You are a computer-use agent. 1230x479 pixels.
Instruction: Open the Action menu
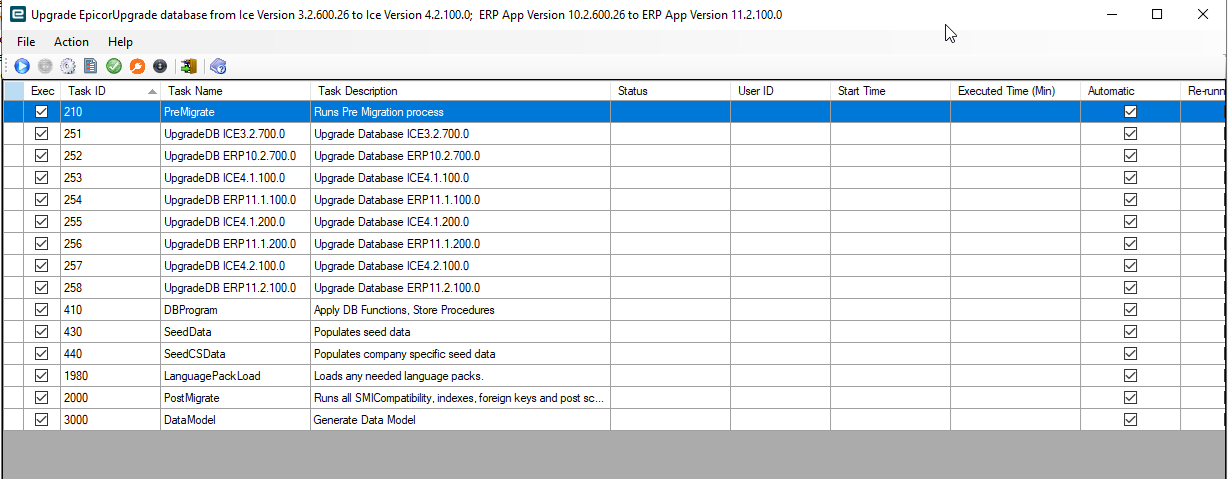click(x=71, y=42)
